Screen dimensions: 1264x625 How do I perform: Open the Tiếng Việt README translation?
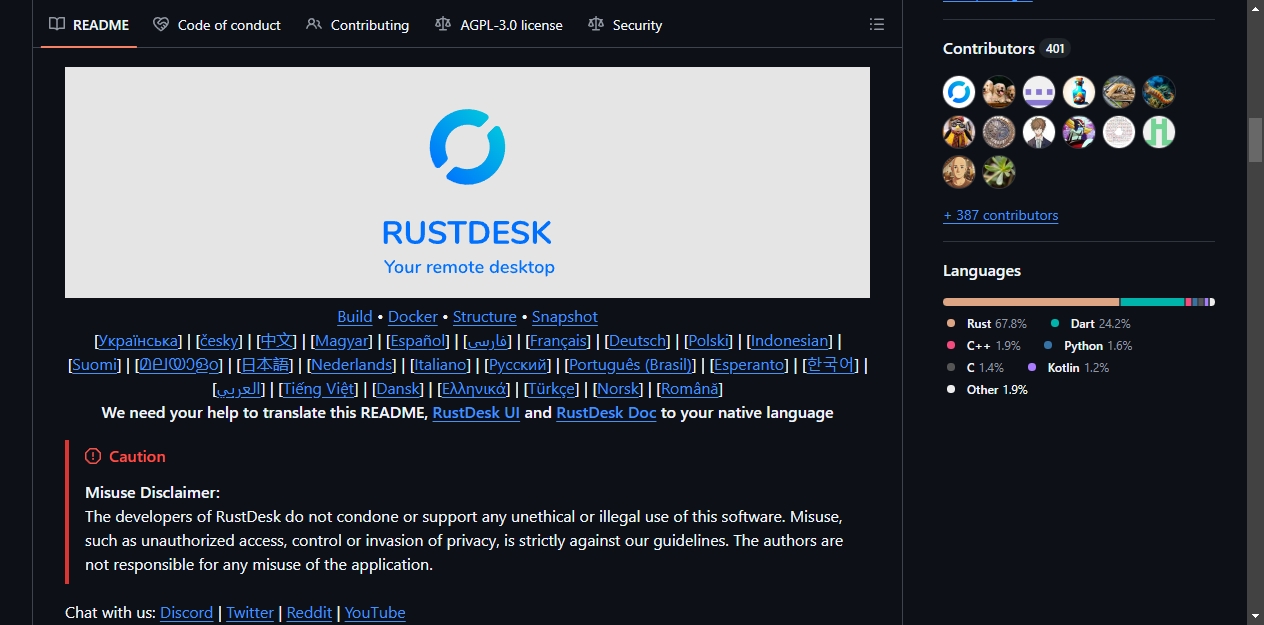[x=319, y=388]
